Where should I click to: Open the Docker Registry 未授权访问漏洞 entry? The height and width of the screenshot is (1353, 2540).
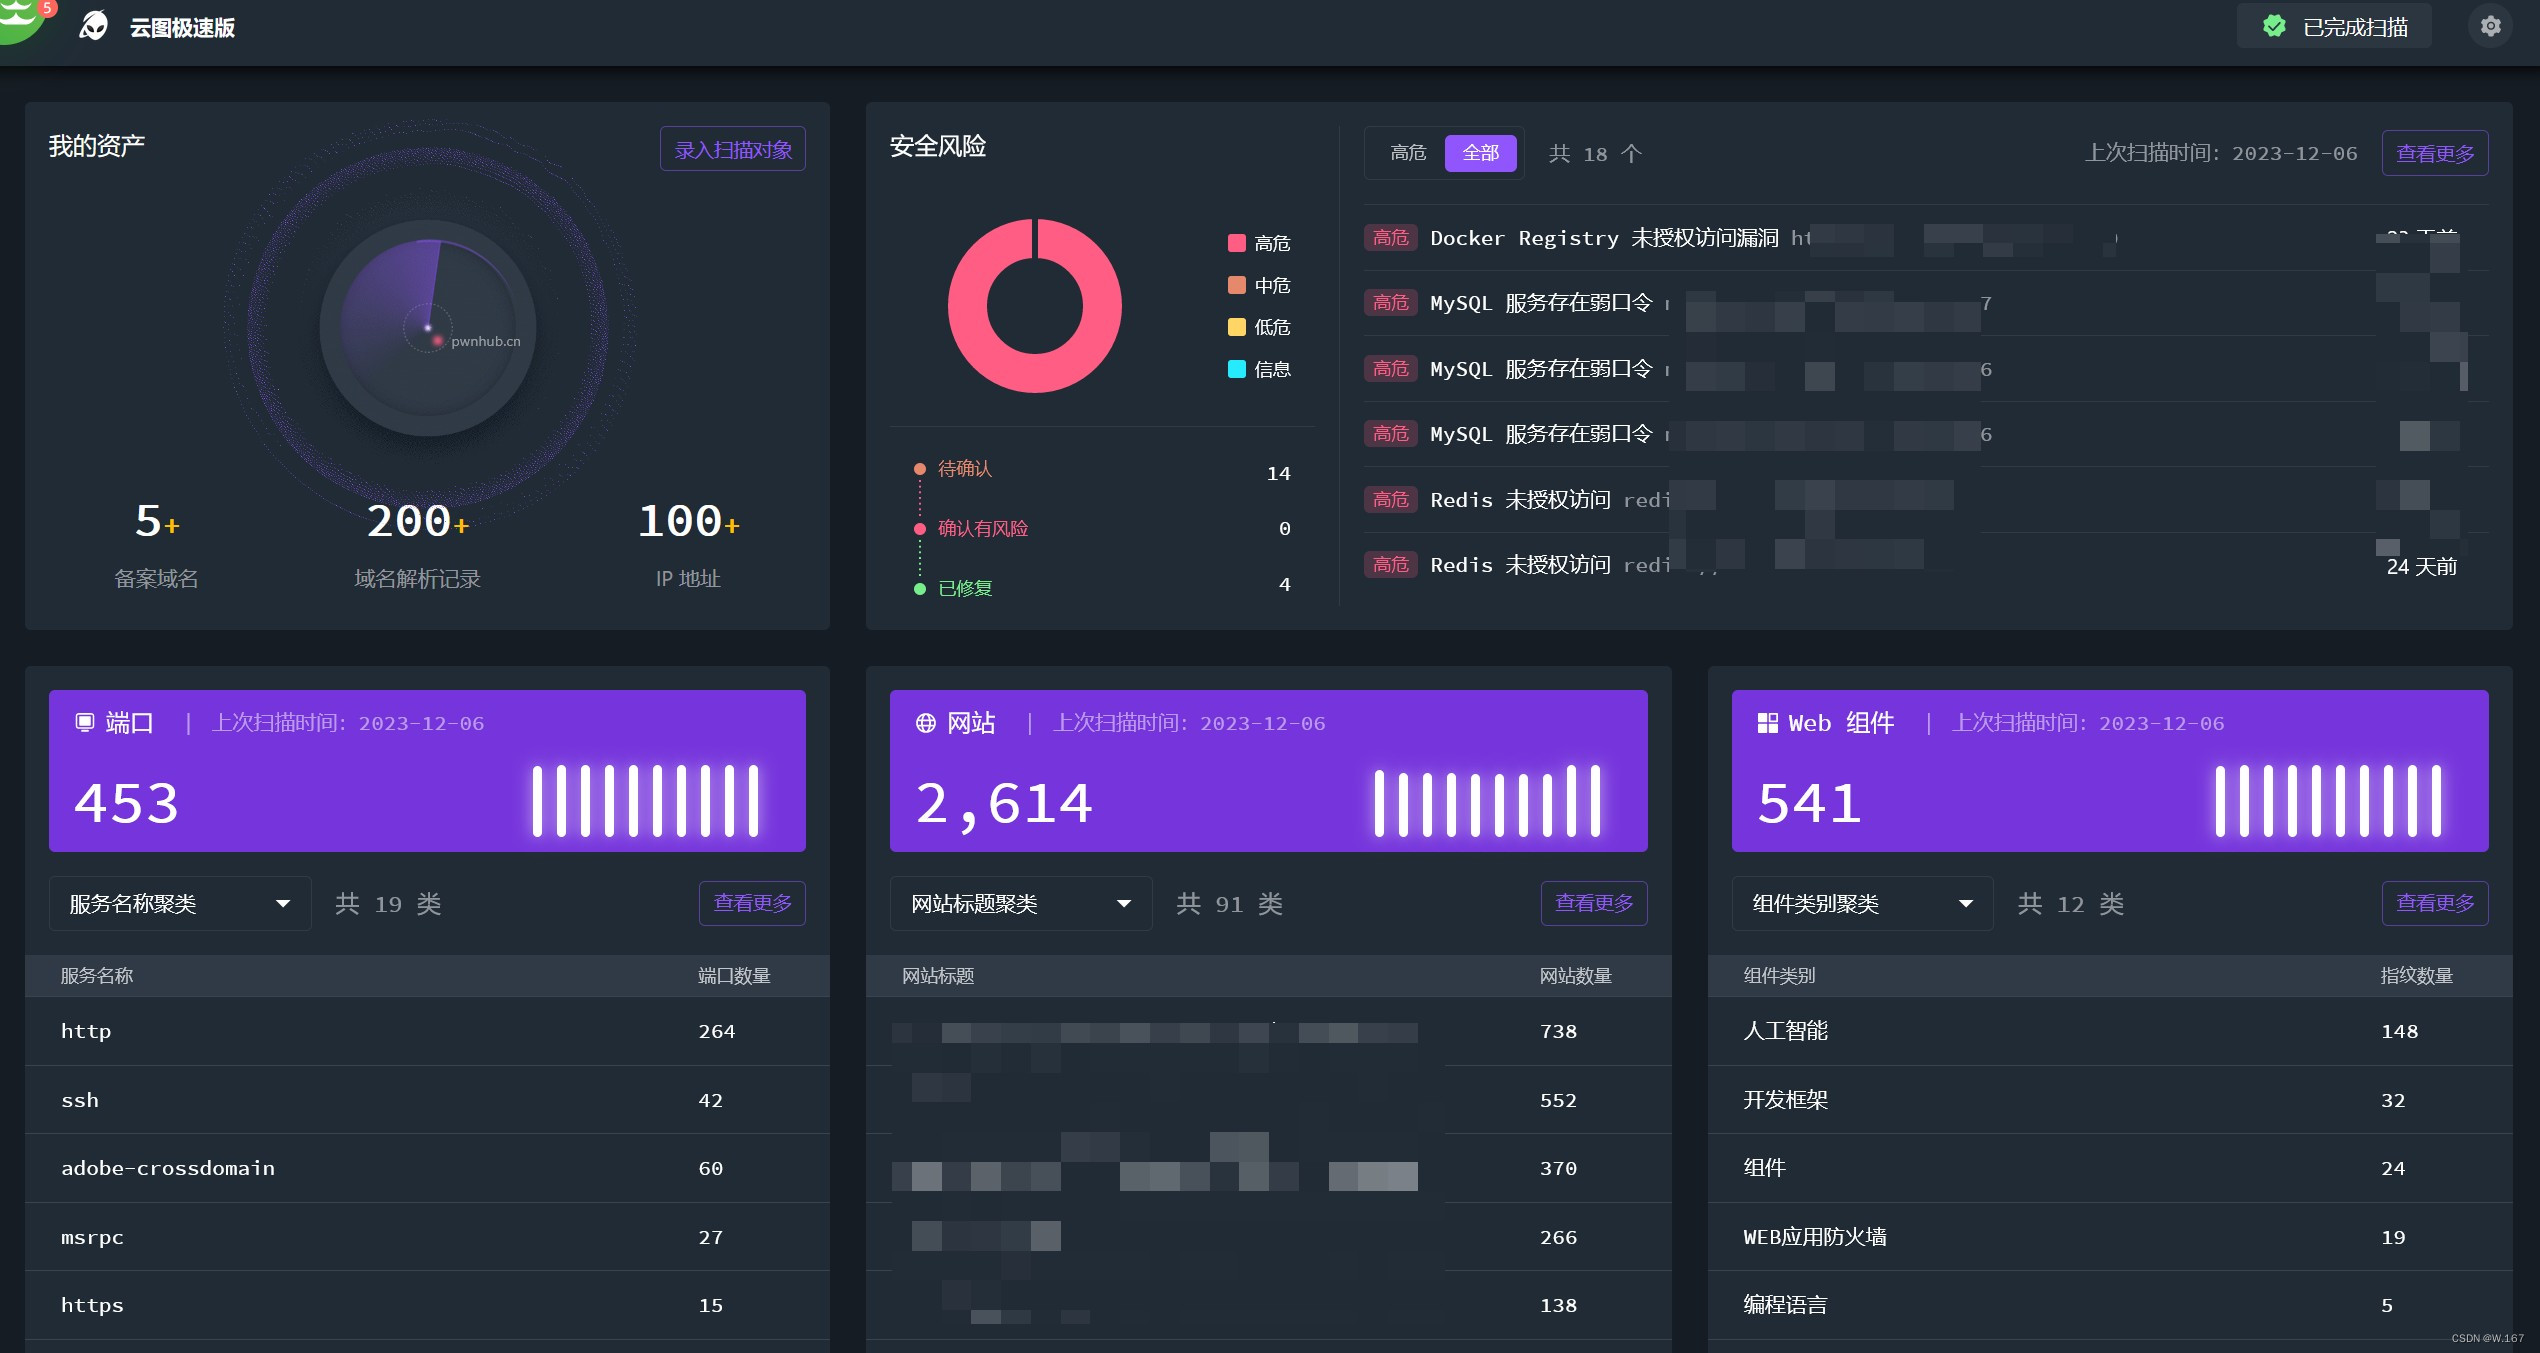pyautogui.click(x=1603, y=238)
